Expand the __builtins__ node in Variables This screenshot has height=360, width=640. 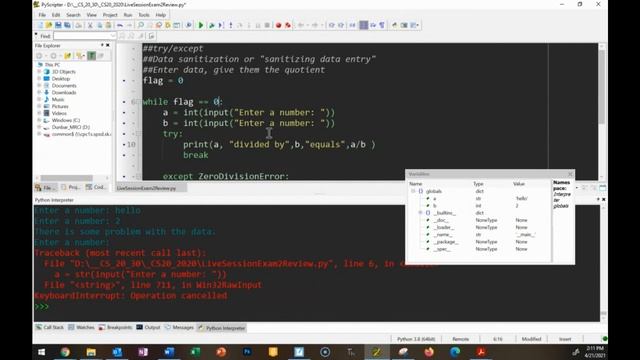tap(420, 213)
